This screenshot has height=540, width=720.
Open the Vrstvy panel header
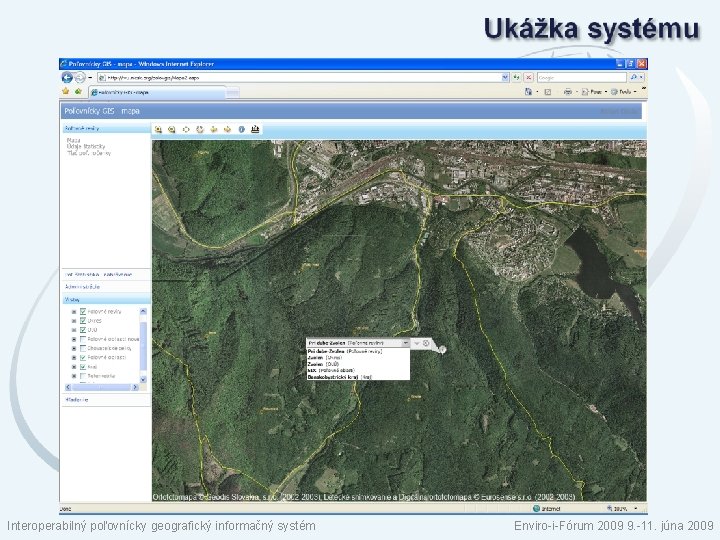(x=106, y=299)
